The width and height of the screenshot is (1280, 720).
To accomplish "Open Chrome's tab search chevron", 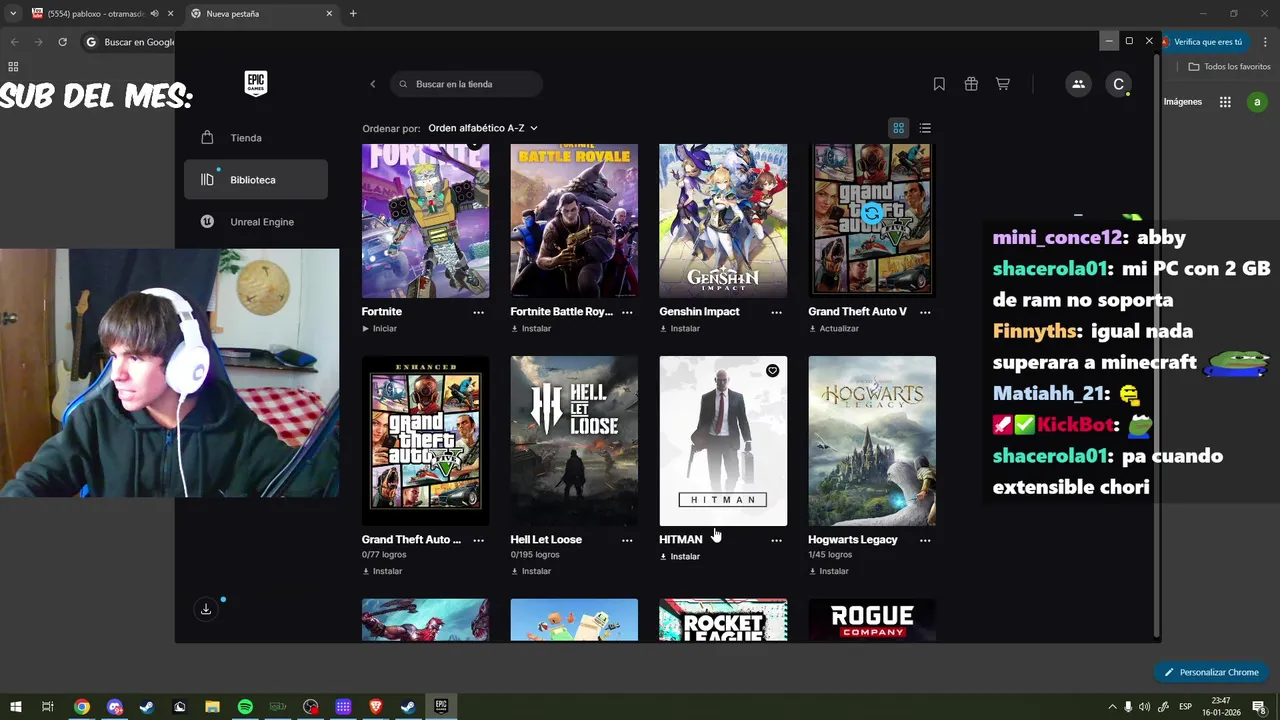I will click(12, 14).
